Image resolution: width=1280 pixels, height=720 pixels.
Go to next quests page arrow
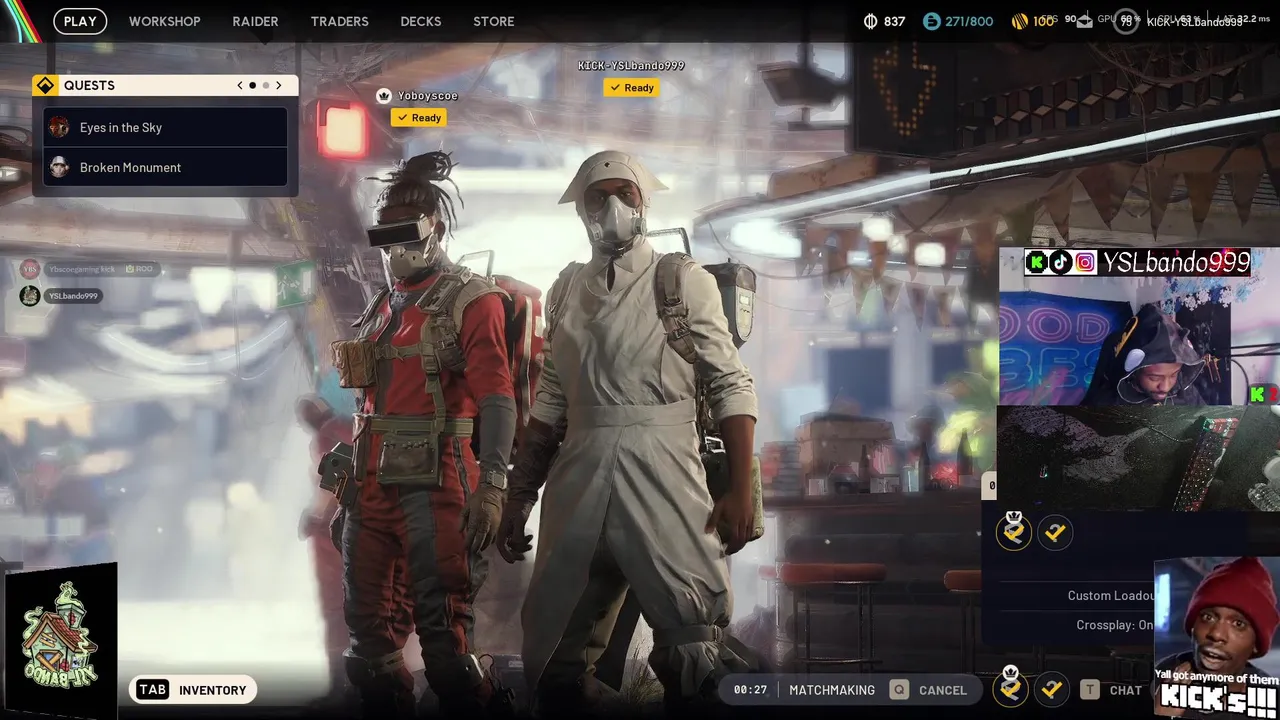point(279,85)
